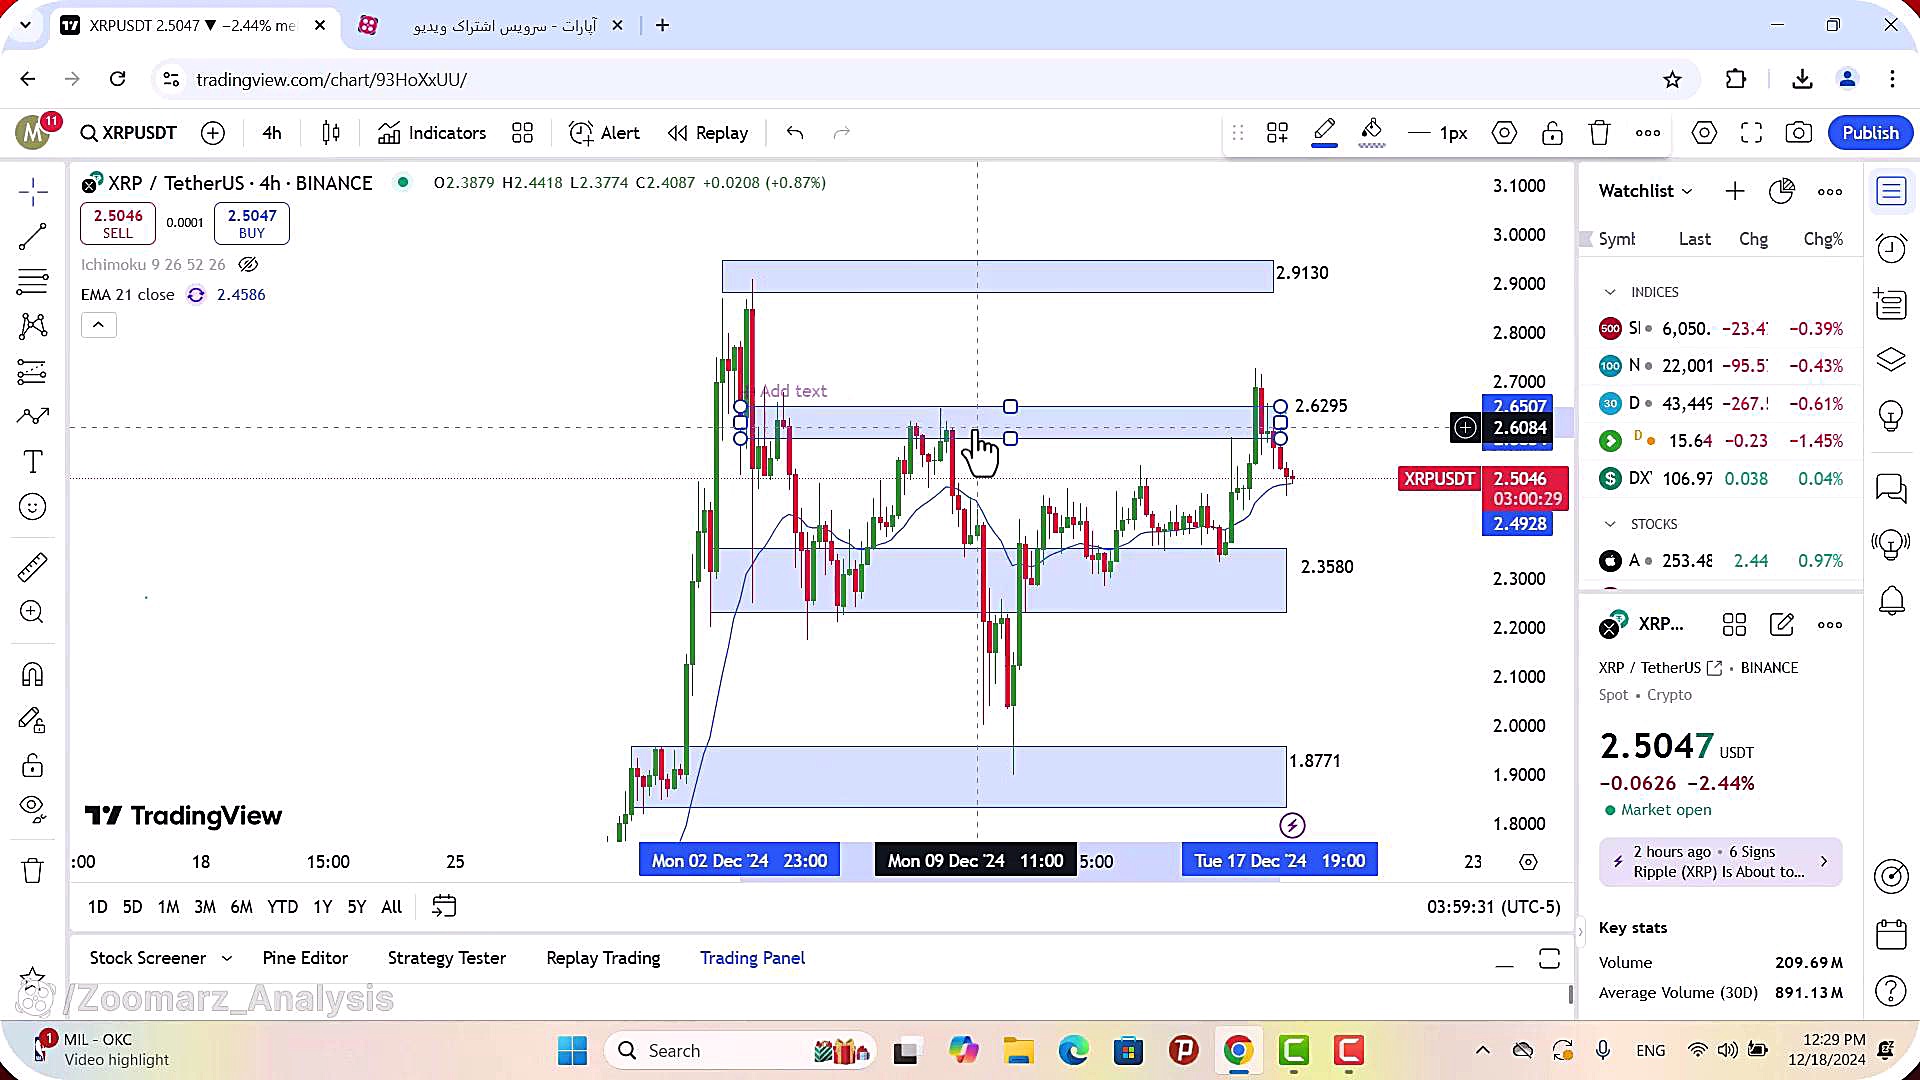The image size is (1920, 1080).
Task: Add a symbol to compare
Action: pos(213,133)
